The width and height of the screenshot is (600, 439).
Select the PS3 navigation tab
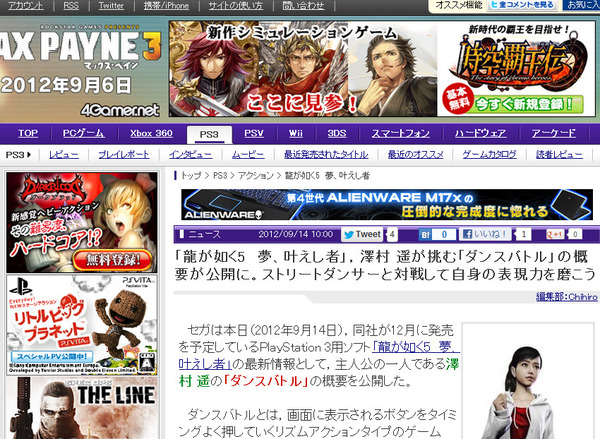click(209, 134)
